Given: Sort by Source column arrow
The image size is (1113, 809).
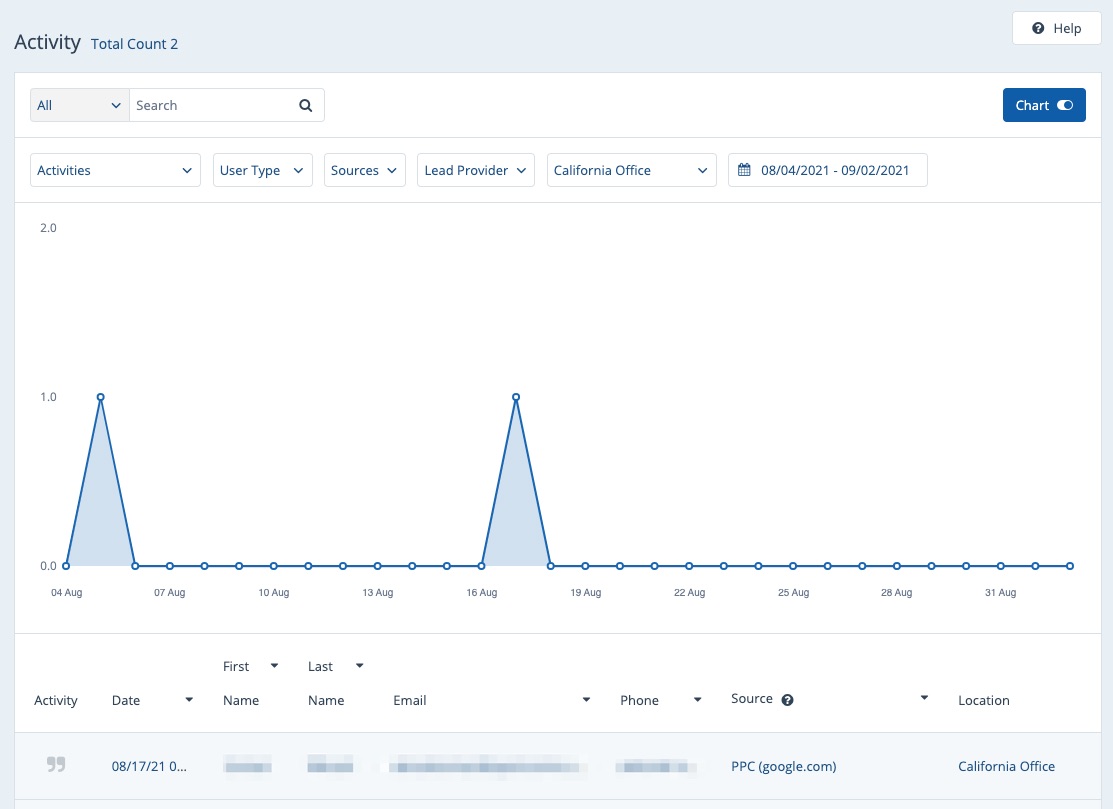Looking at the screenshot, I should [x=924, y=698].
